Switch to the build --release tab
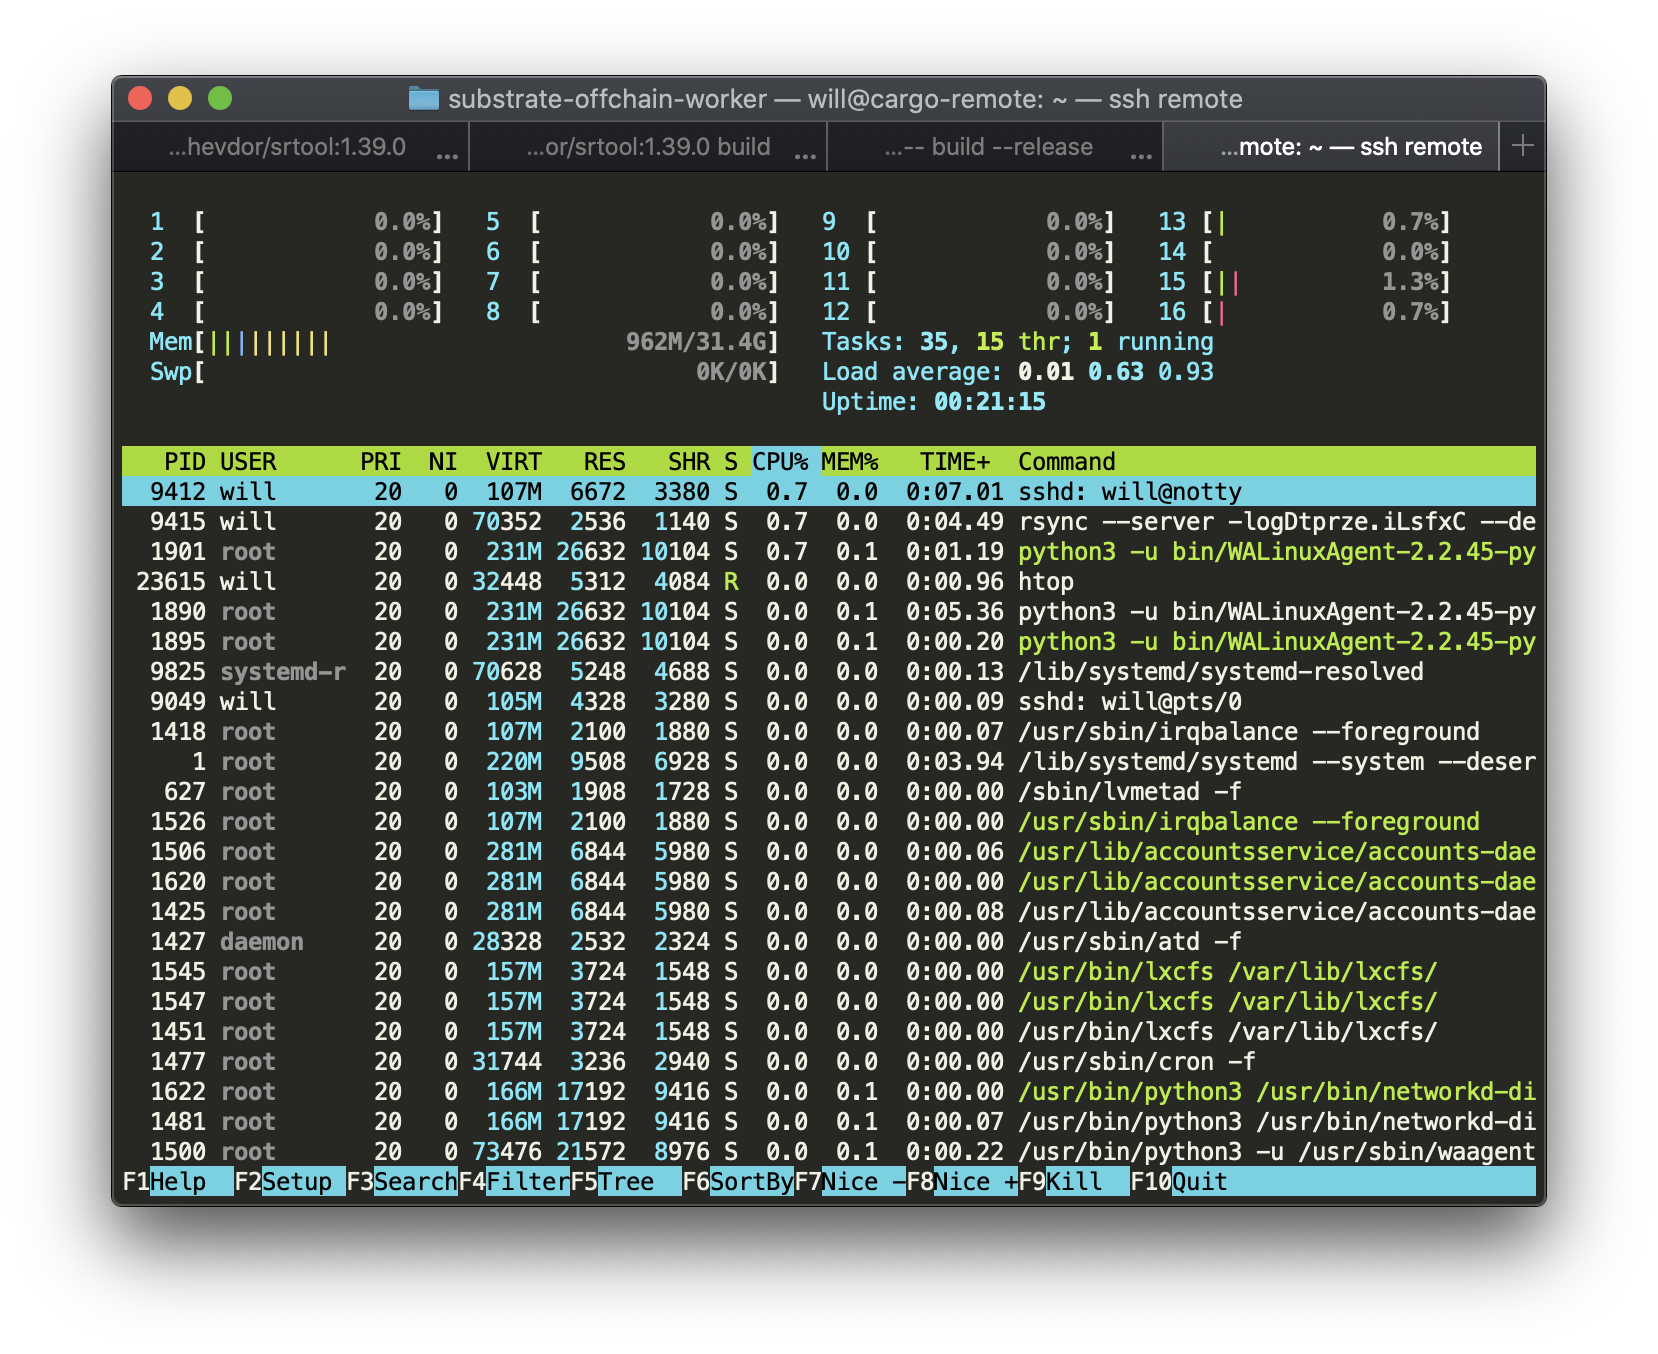The height and width of the screenshot is (1354, 1658). (x=995, y=147)
